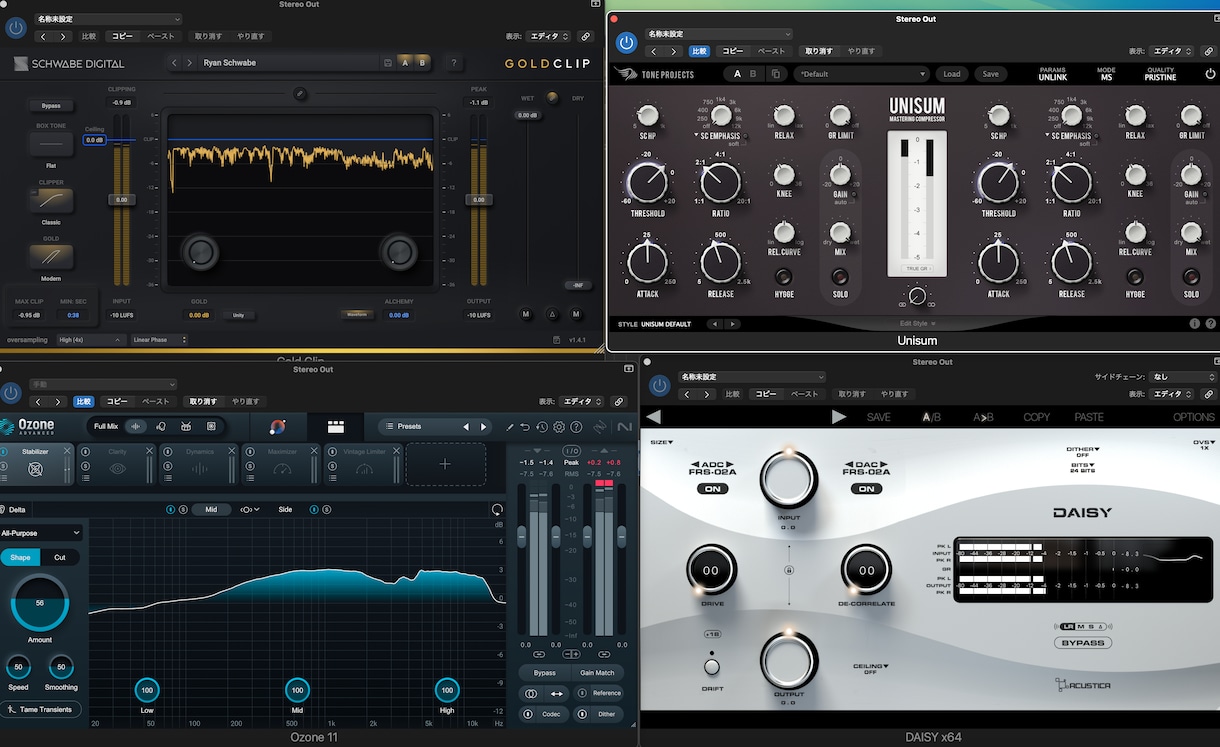Play the DAISY preset forward arrow

(839, 417)
